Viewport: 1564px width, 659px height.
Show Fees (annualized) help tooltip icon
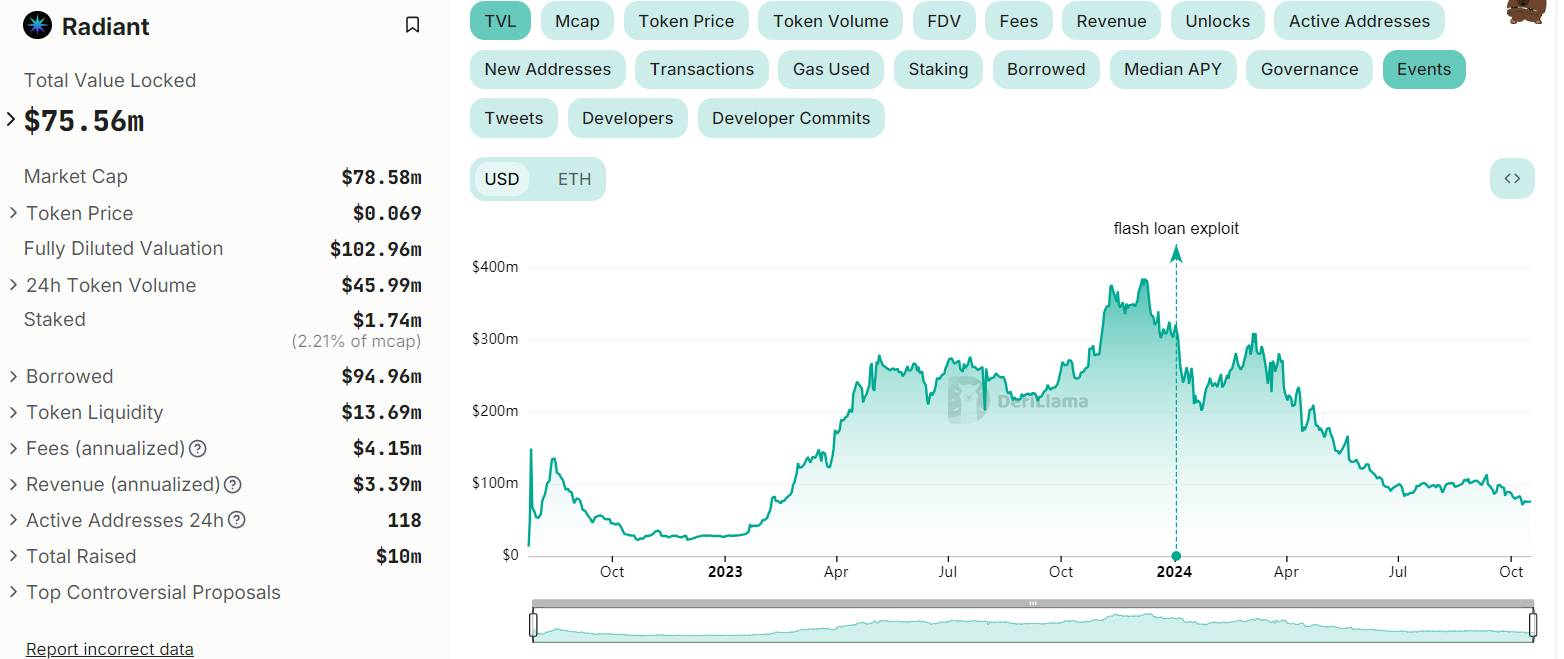(x=198, y=449)
